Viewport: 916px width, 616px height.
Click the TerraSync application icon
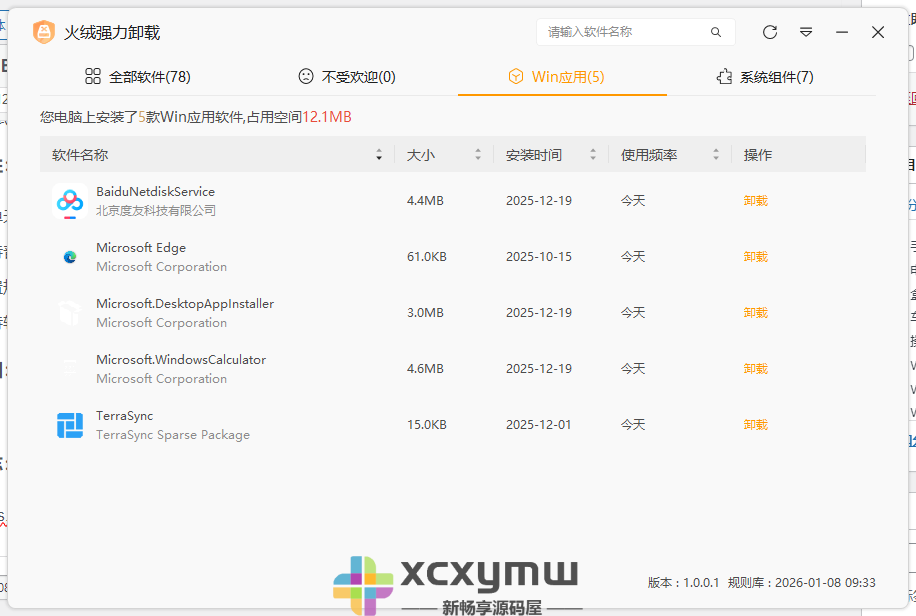[68, 424]
